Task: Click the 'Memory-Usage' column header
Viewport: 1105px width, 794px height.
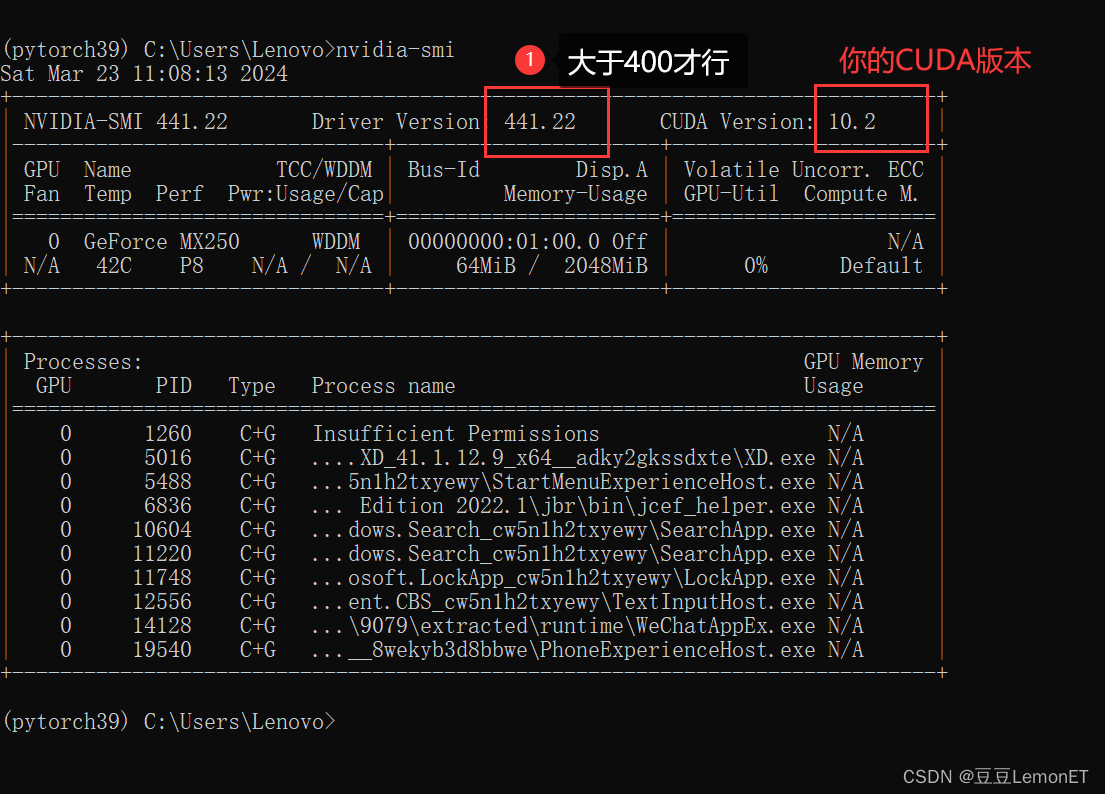Action: tap(575, 194)
